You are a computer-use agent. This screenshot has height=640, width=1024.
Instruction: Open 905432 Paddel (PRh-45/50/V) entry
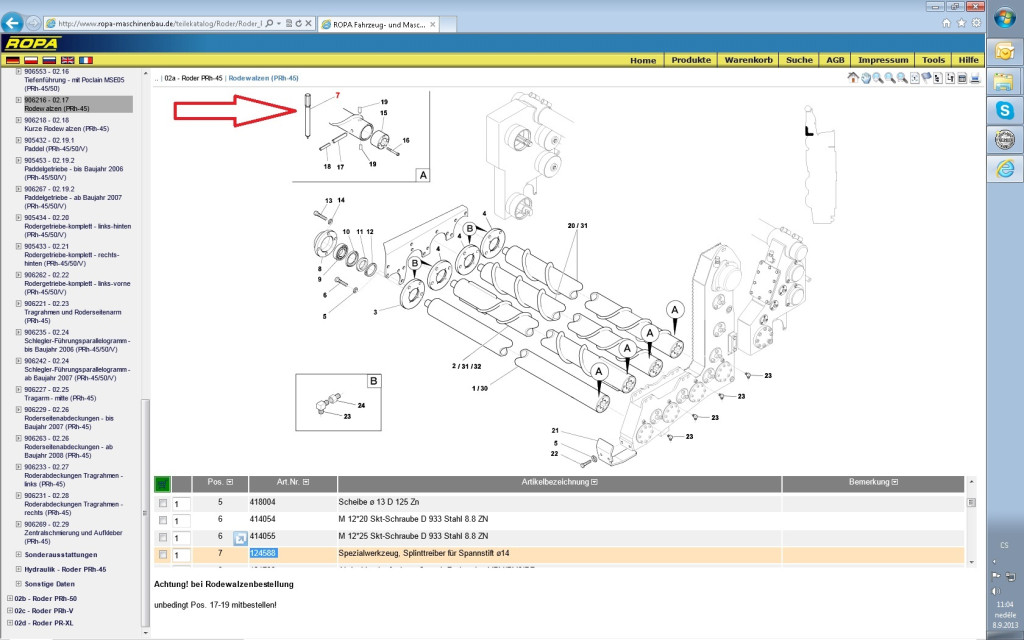click(x=54, y=145)
